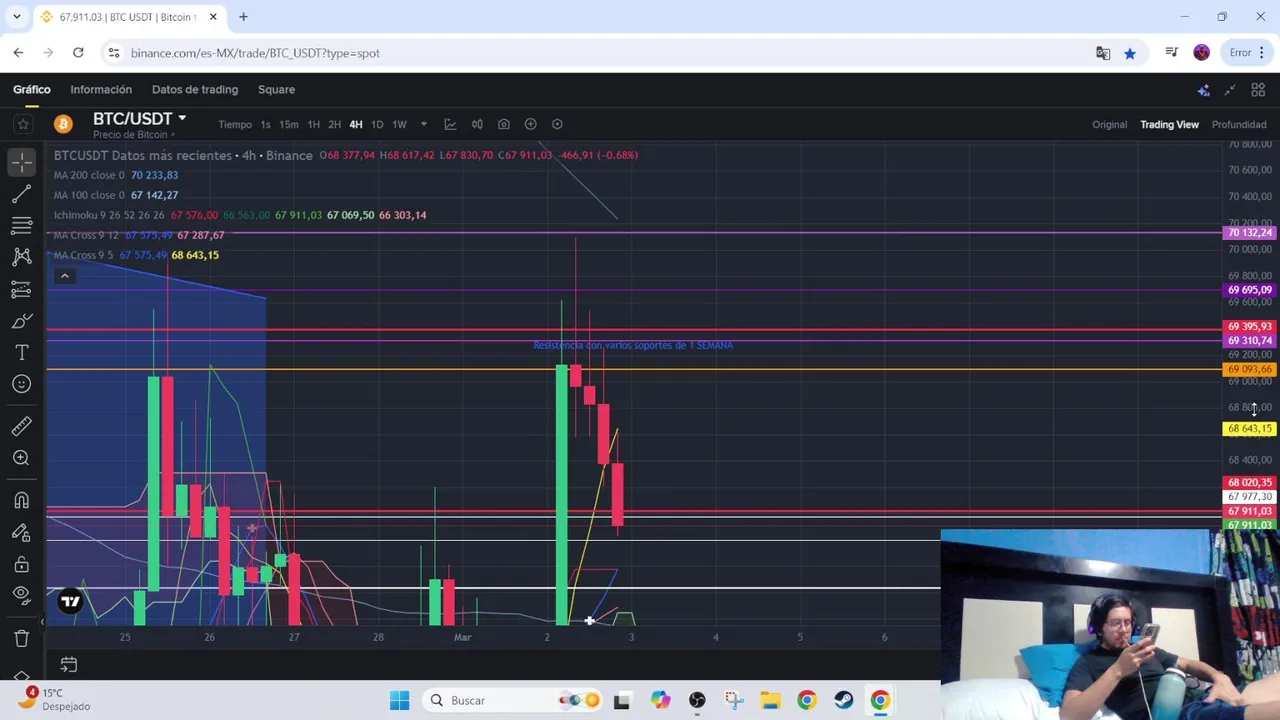Image resolution: width=1280 pixels, height=720 pixels.
Task: Open the Windows Start menu
Action: 399,700
